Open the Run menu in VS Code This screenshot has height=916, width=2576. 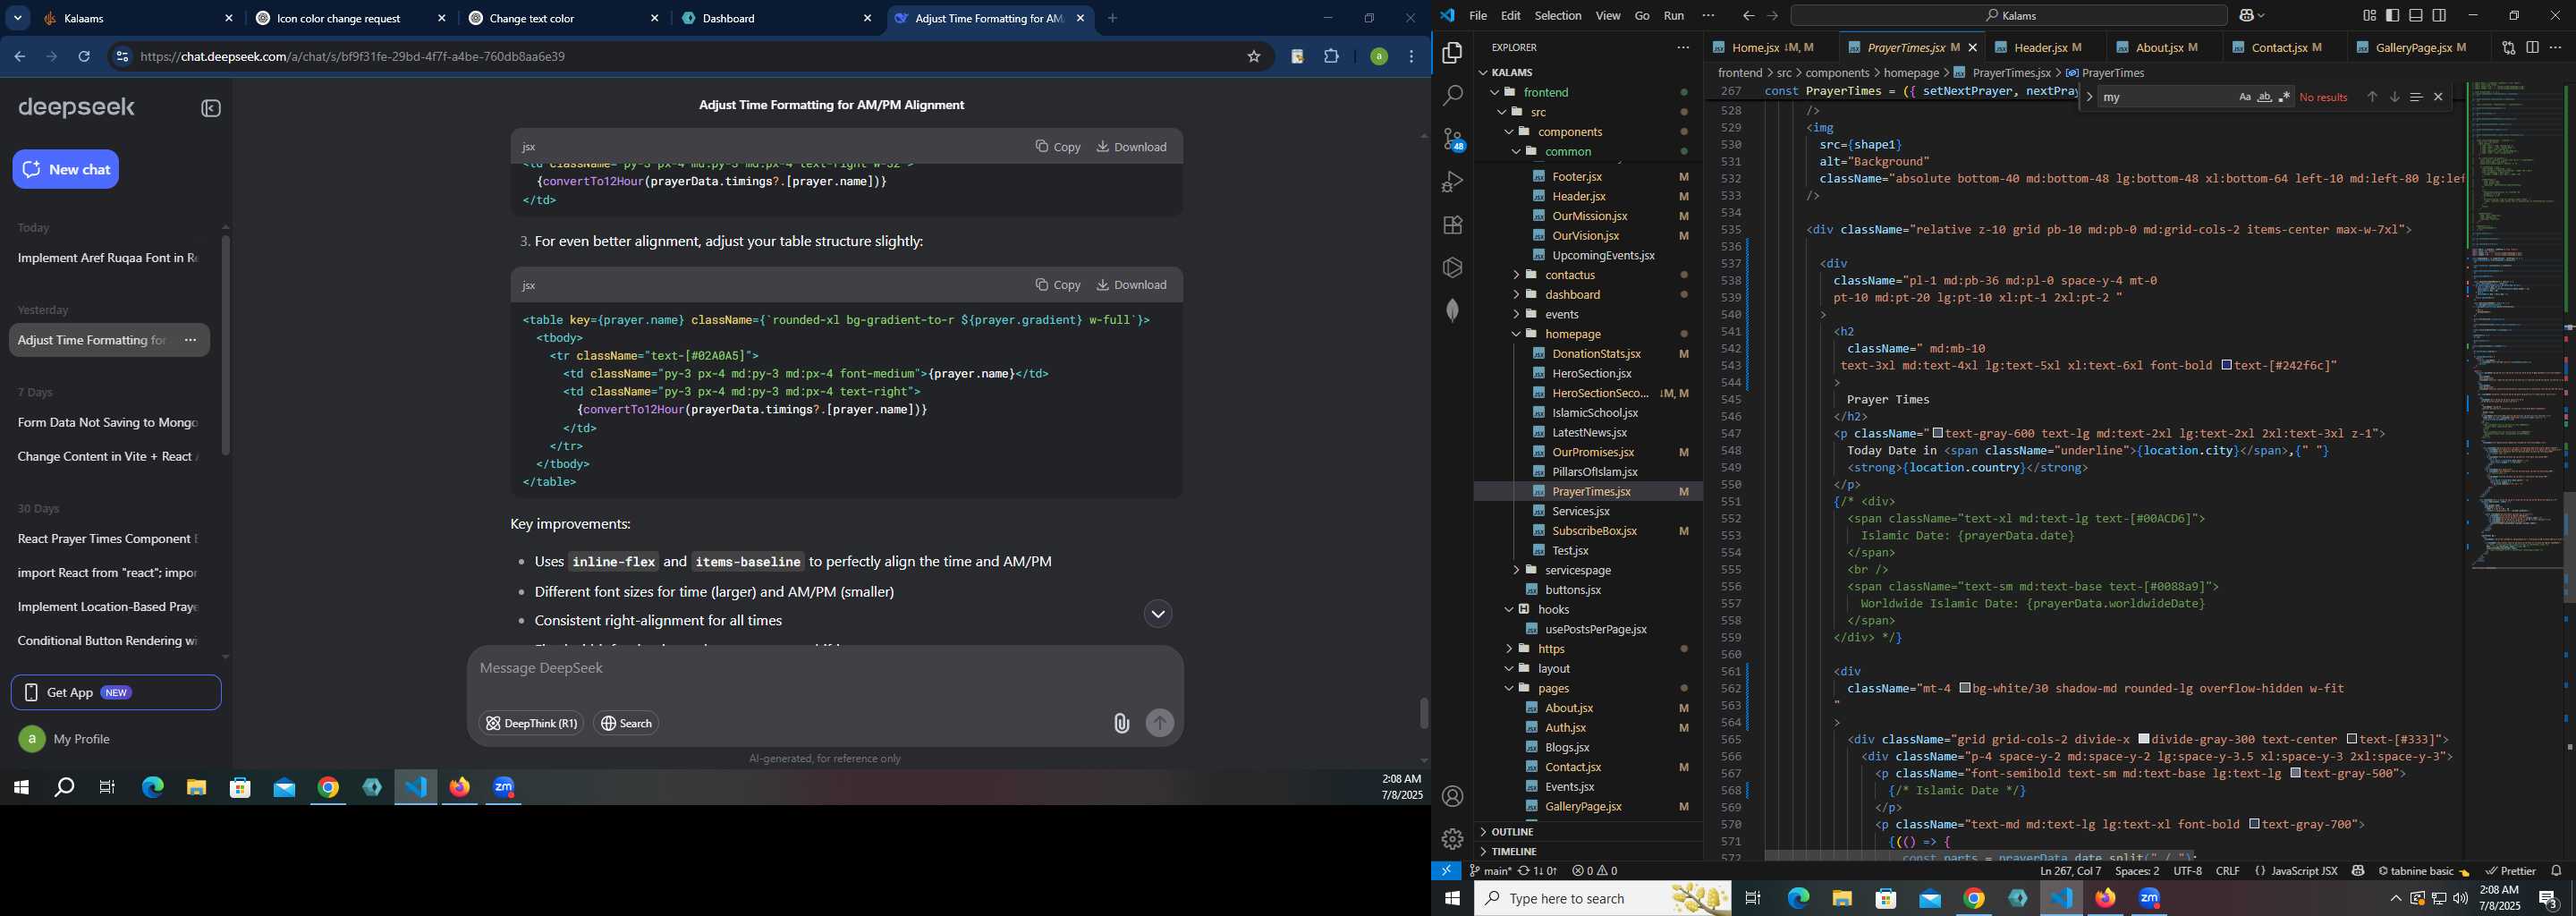point(1673,16)
